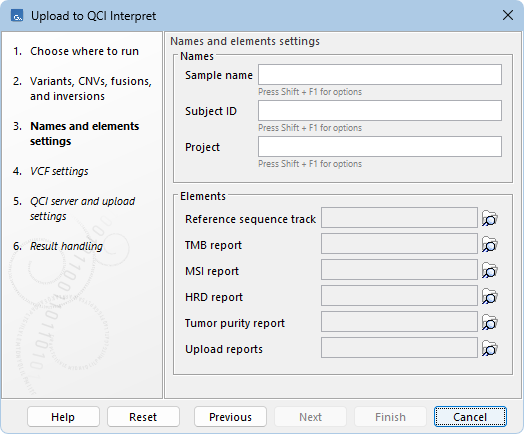524x434 pixels.
Task: Browse for TMB report element
Action: point(490,245)
